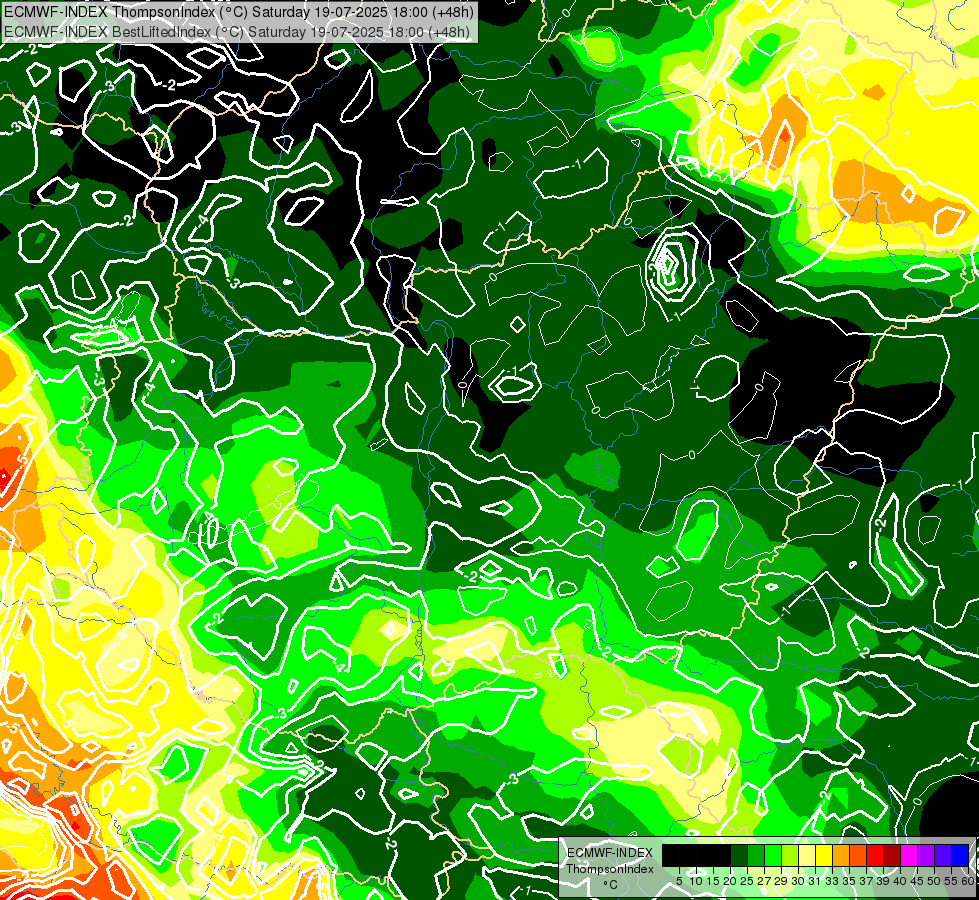Click the legend tick value 35

coord(850,881)
